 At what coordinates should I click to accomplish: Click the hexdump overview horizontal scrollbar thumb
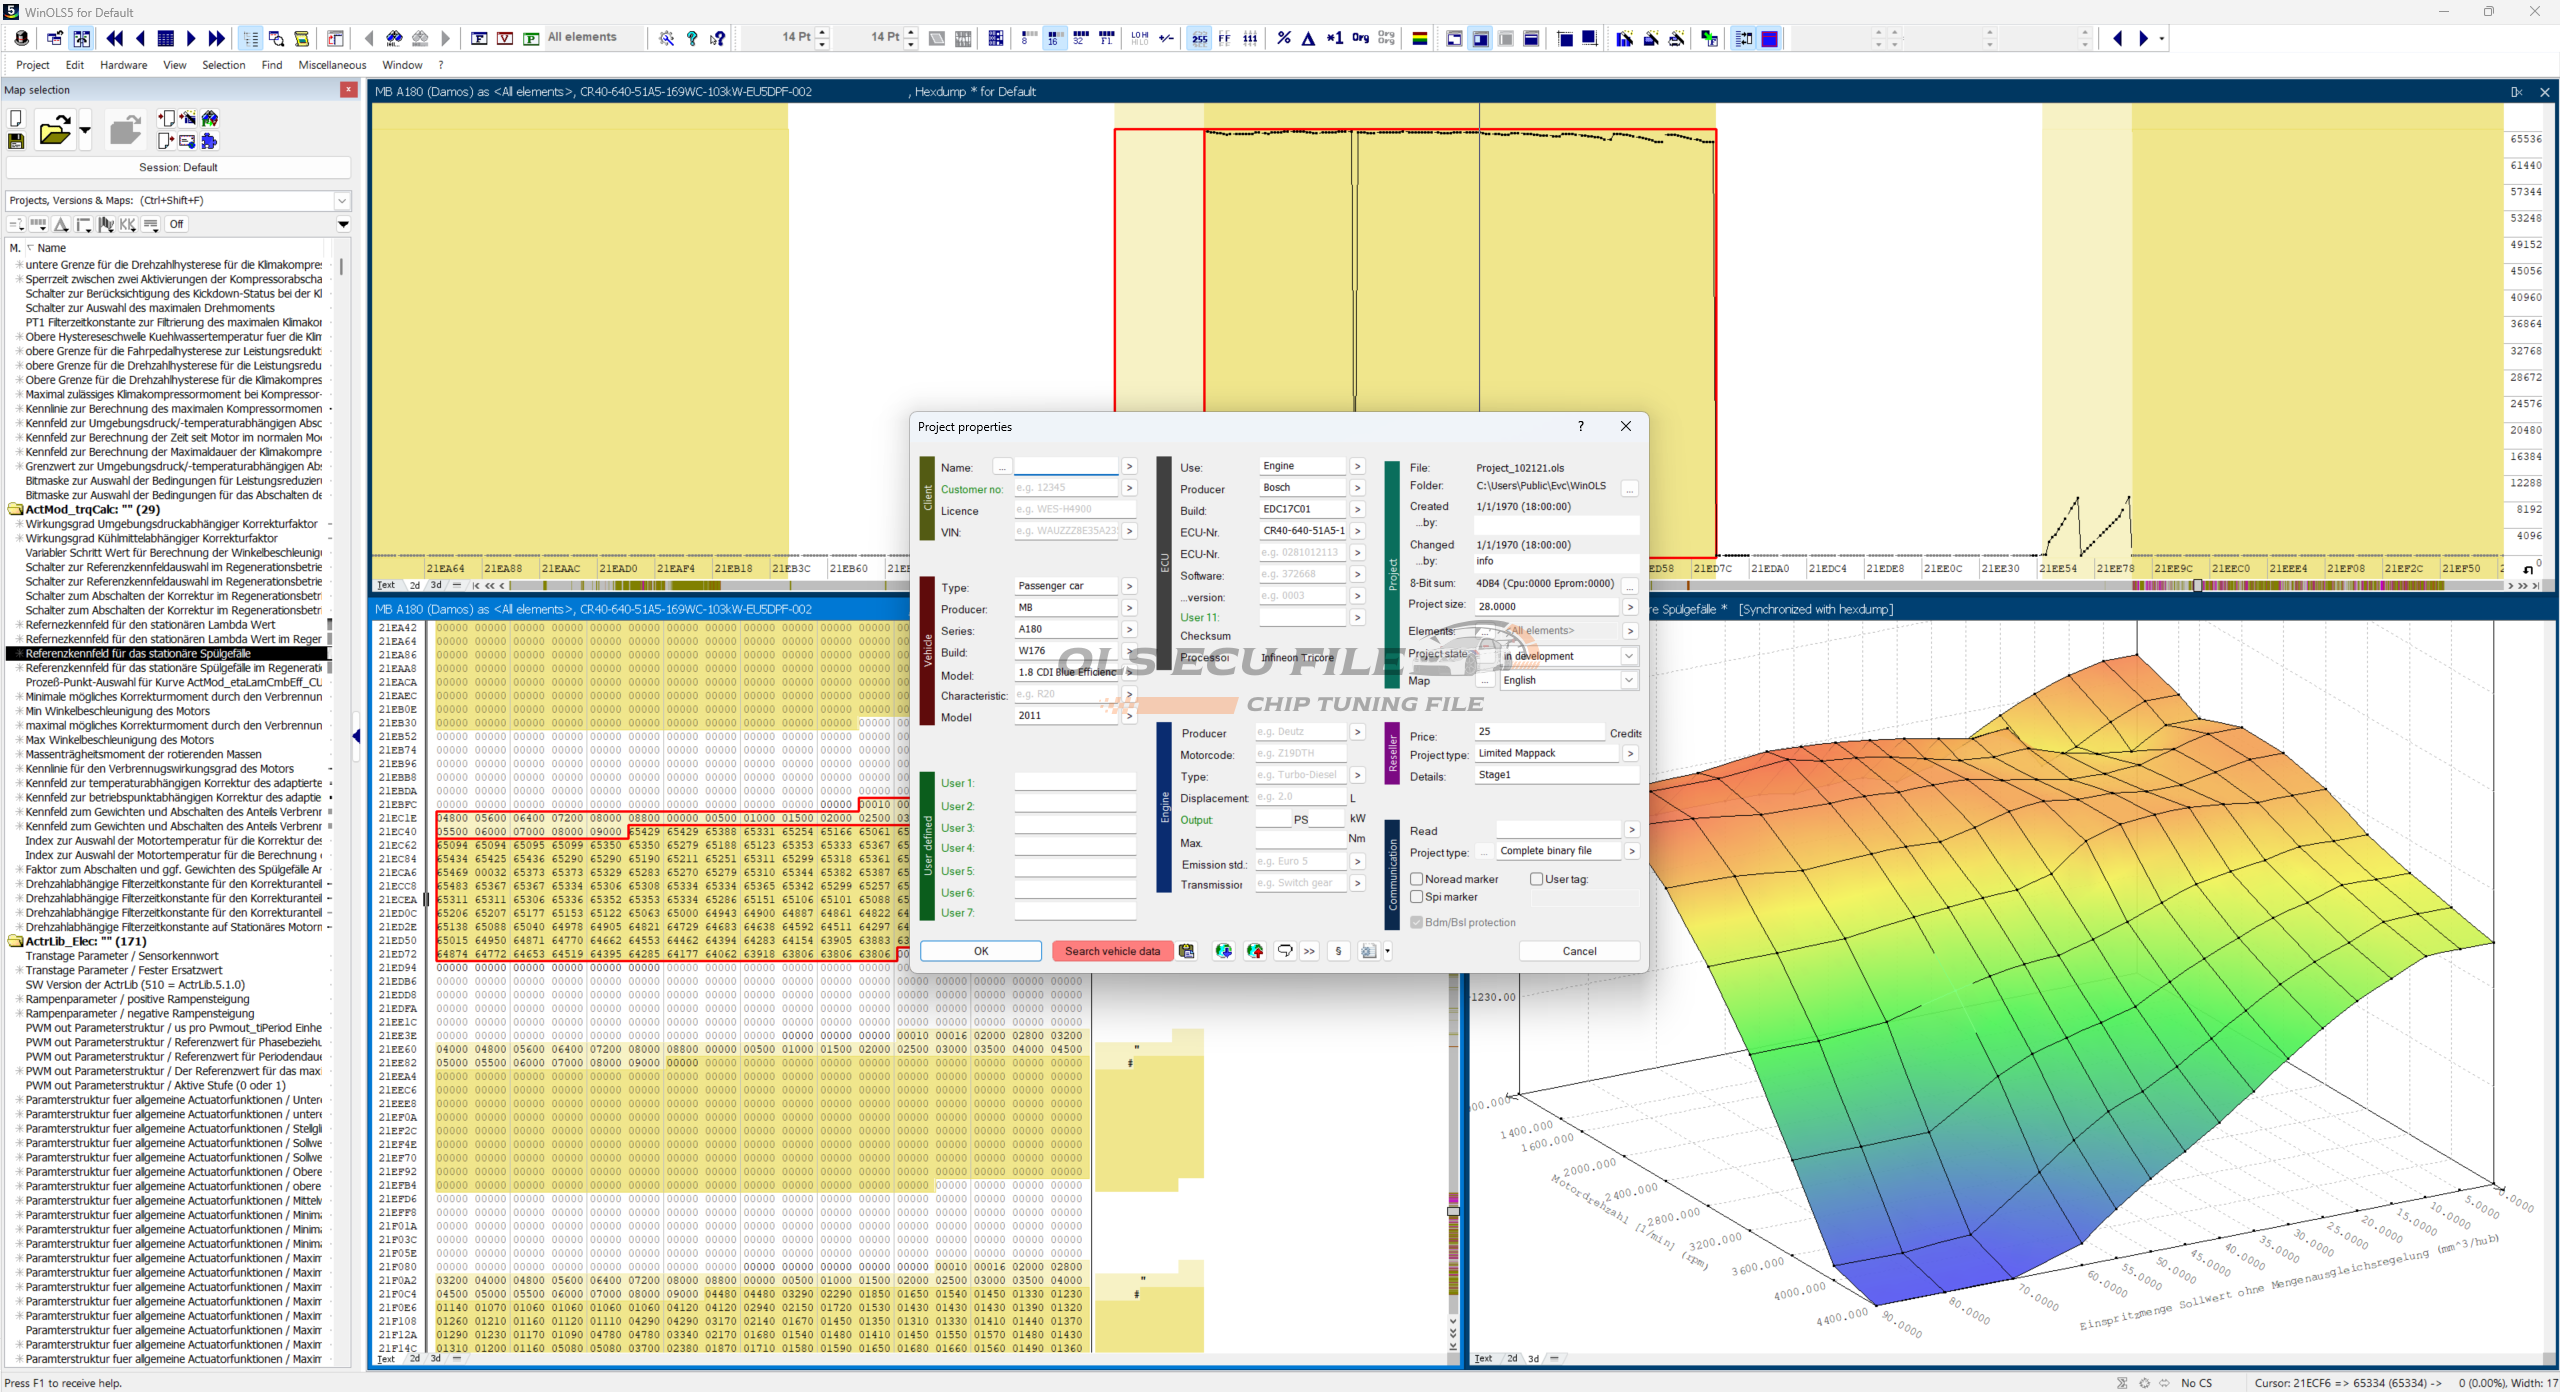pyautogui.click(x=2197, y=586)
